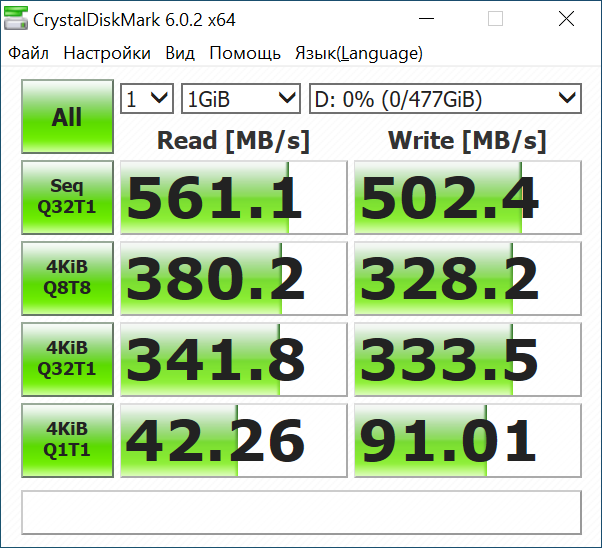The height and width of the screenshot is (548, 602).
Task: Click the 4KiB Q32T1 read result 341.8
Action: pyautogui.click(x=234, y=359)
